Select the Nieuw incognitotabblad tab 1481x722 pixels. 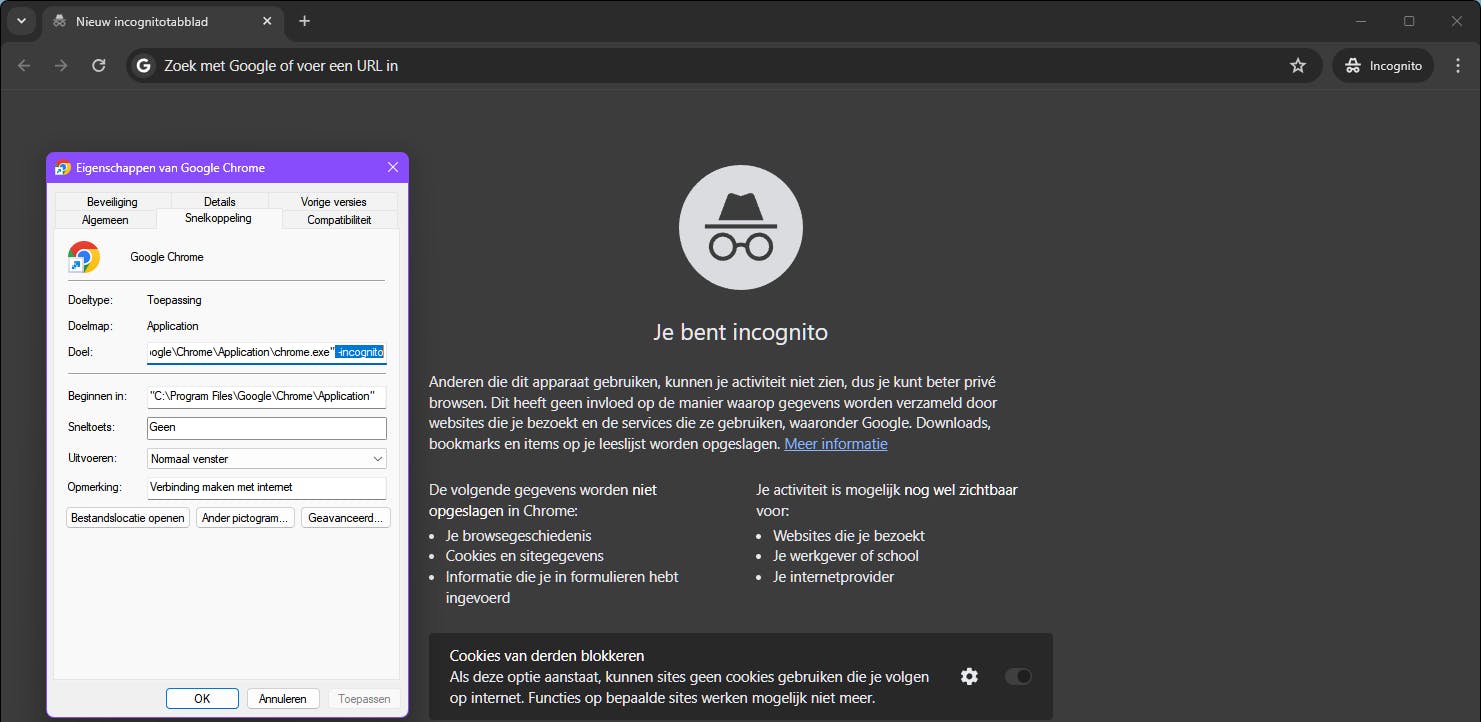[x=163, y=21]
